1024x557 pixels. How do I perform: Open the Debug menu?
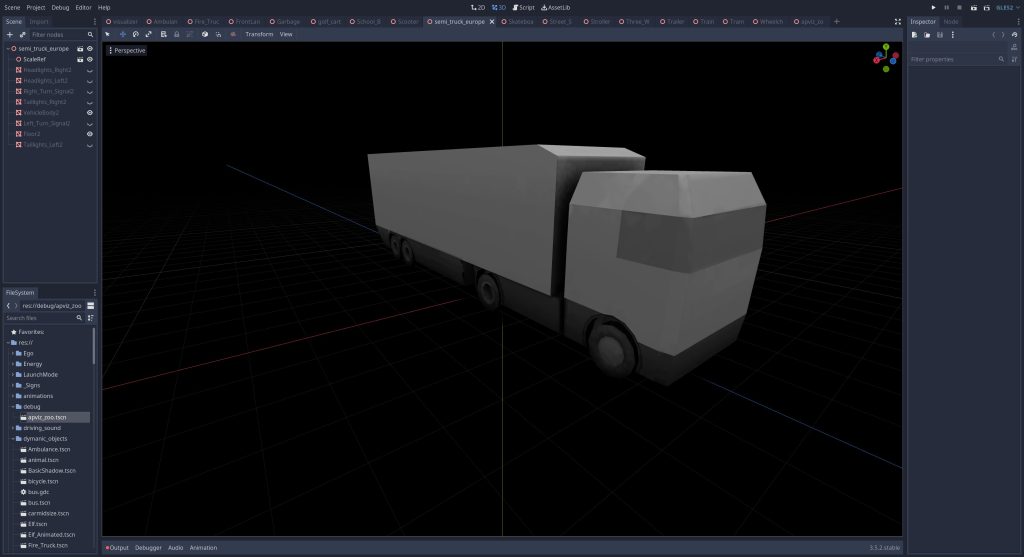(60, 7)
